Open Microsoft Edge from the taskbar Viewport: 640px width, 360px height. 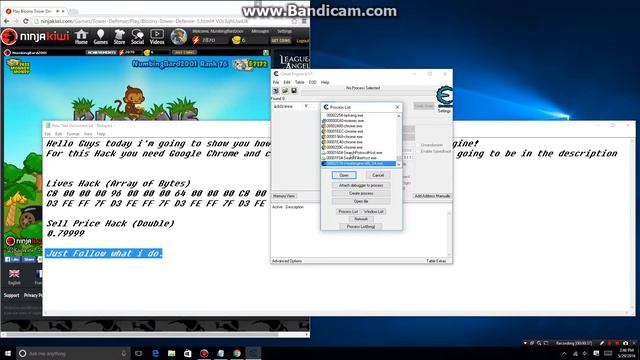pos(155,353)
